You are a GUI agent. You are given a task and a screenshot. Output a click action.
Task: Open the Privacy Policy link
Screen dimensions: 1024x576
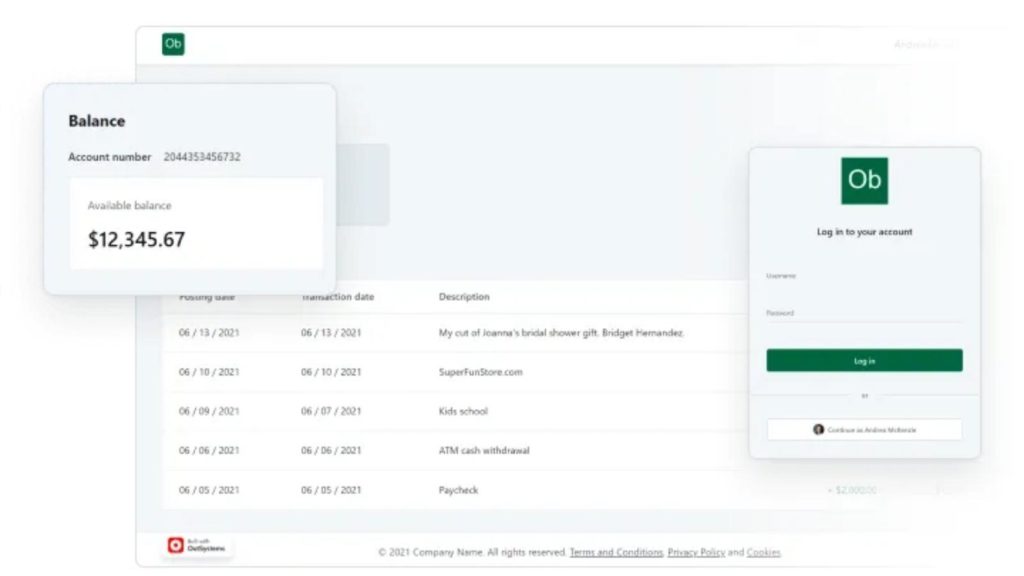pyautogui.click(x=695, y=552)
